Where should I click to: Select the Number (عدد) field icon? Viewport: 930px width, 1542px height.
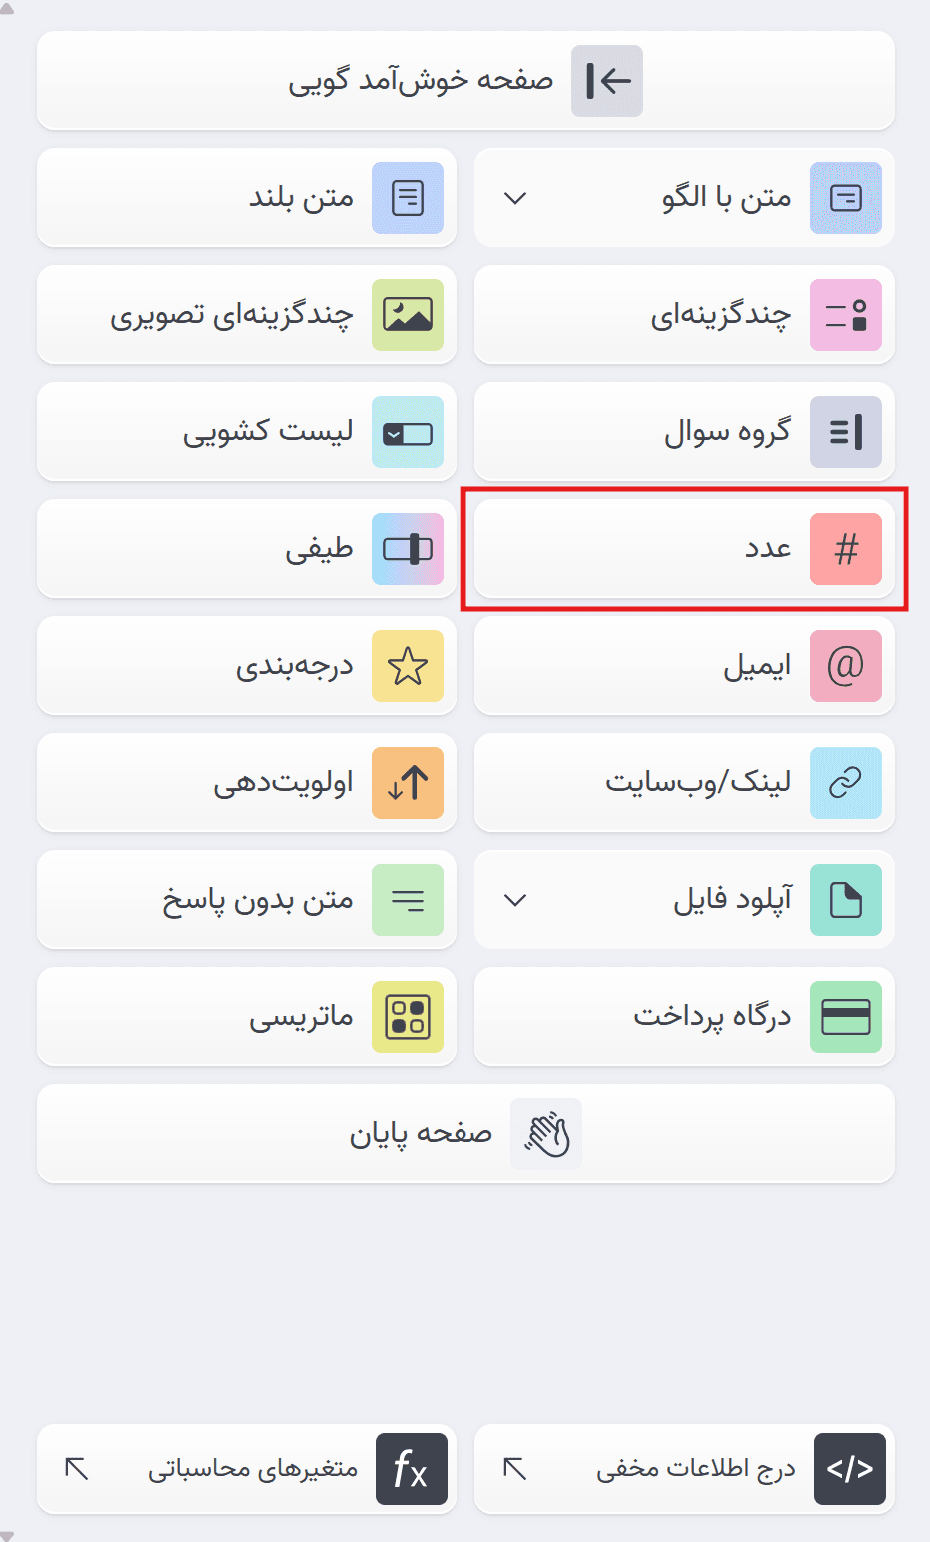(846, 549)
